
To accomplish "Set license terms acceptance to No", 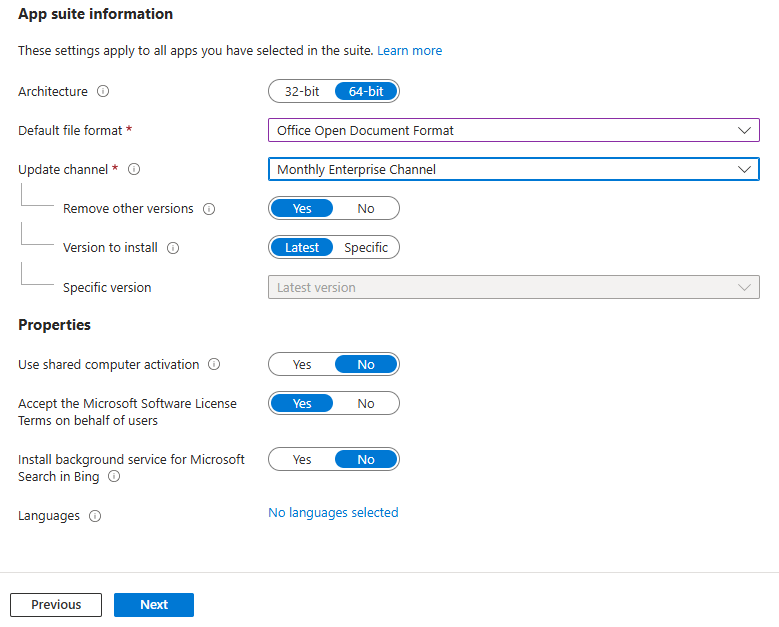I will [366, 403].
